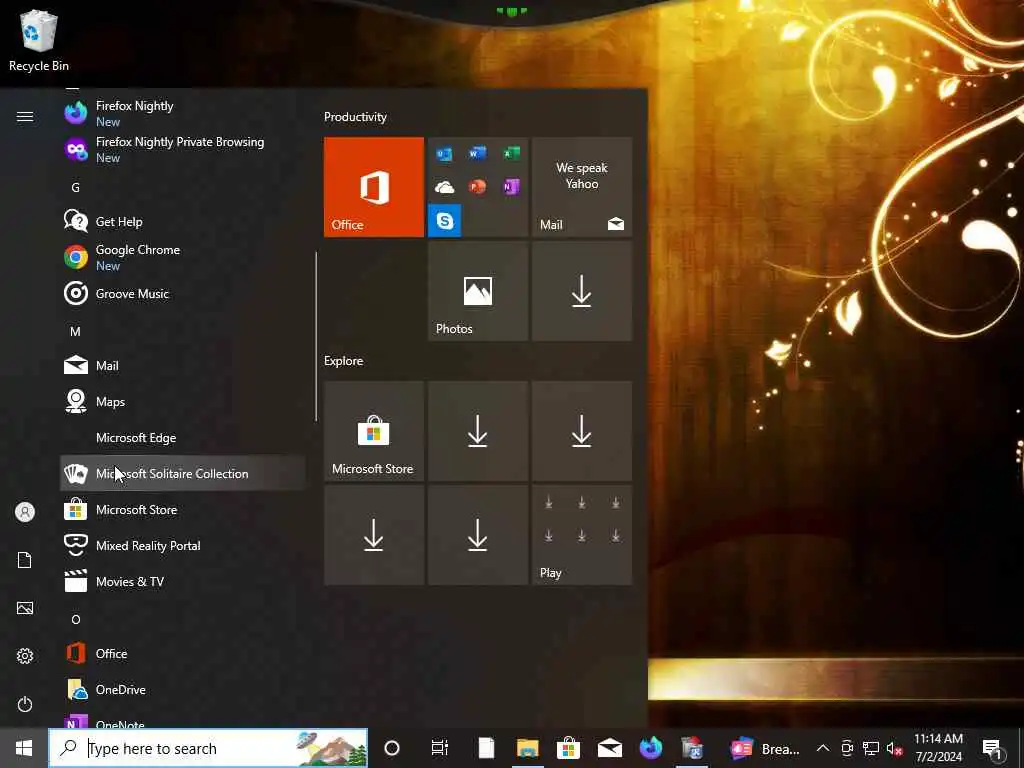This screenshot has height=768, width=1024.
Task: Open Documents from Start sidebar
Action: coord(25,560)
